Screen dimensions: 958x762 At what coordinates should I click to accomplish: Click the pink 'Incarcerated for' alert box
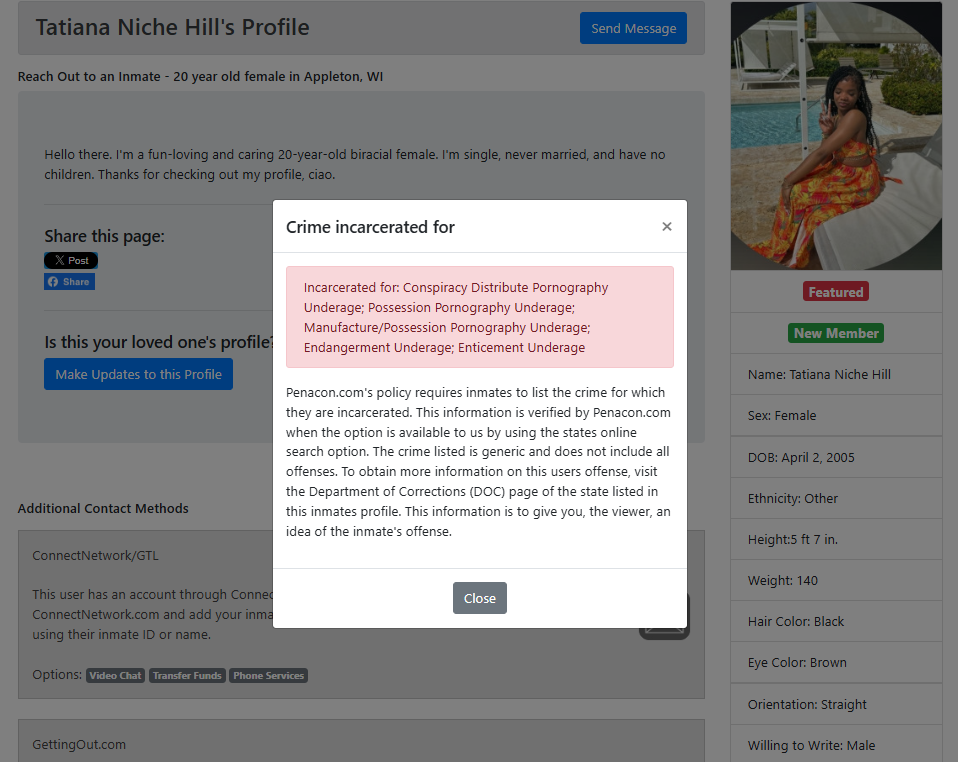click(480, 317)
